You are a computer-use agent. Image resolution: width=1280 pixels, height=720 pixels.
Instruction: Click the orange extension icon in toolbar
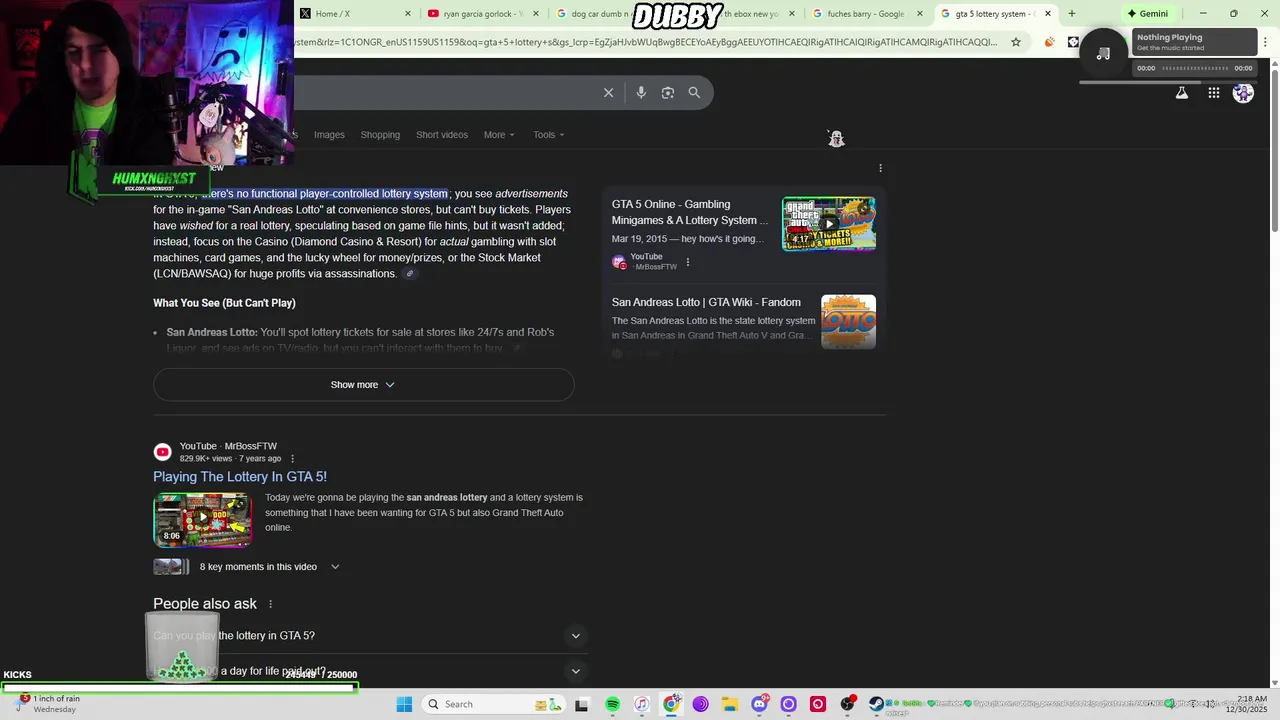point(1049,42)
